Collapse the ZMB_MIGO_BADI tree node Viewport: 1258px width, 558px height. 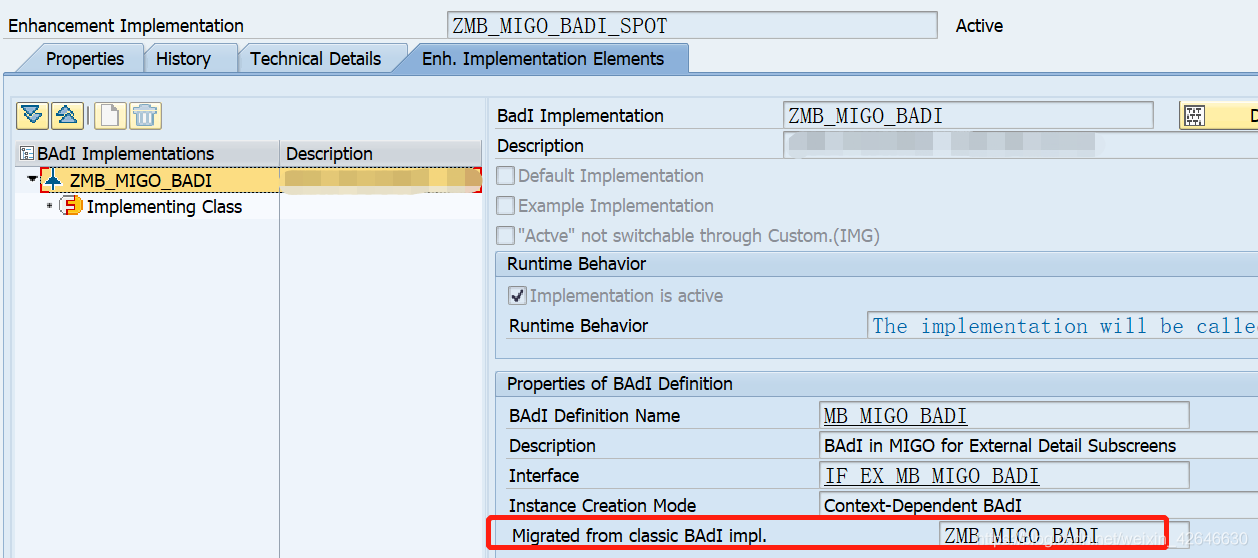pos(32,180)
